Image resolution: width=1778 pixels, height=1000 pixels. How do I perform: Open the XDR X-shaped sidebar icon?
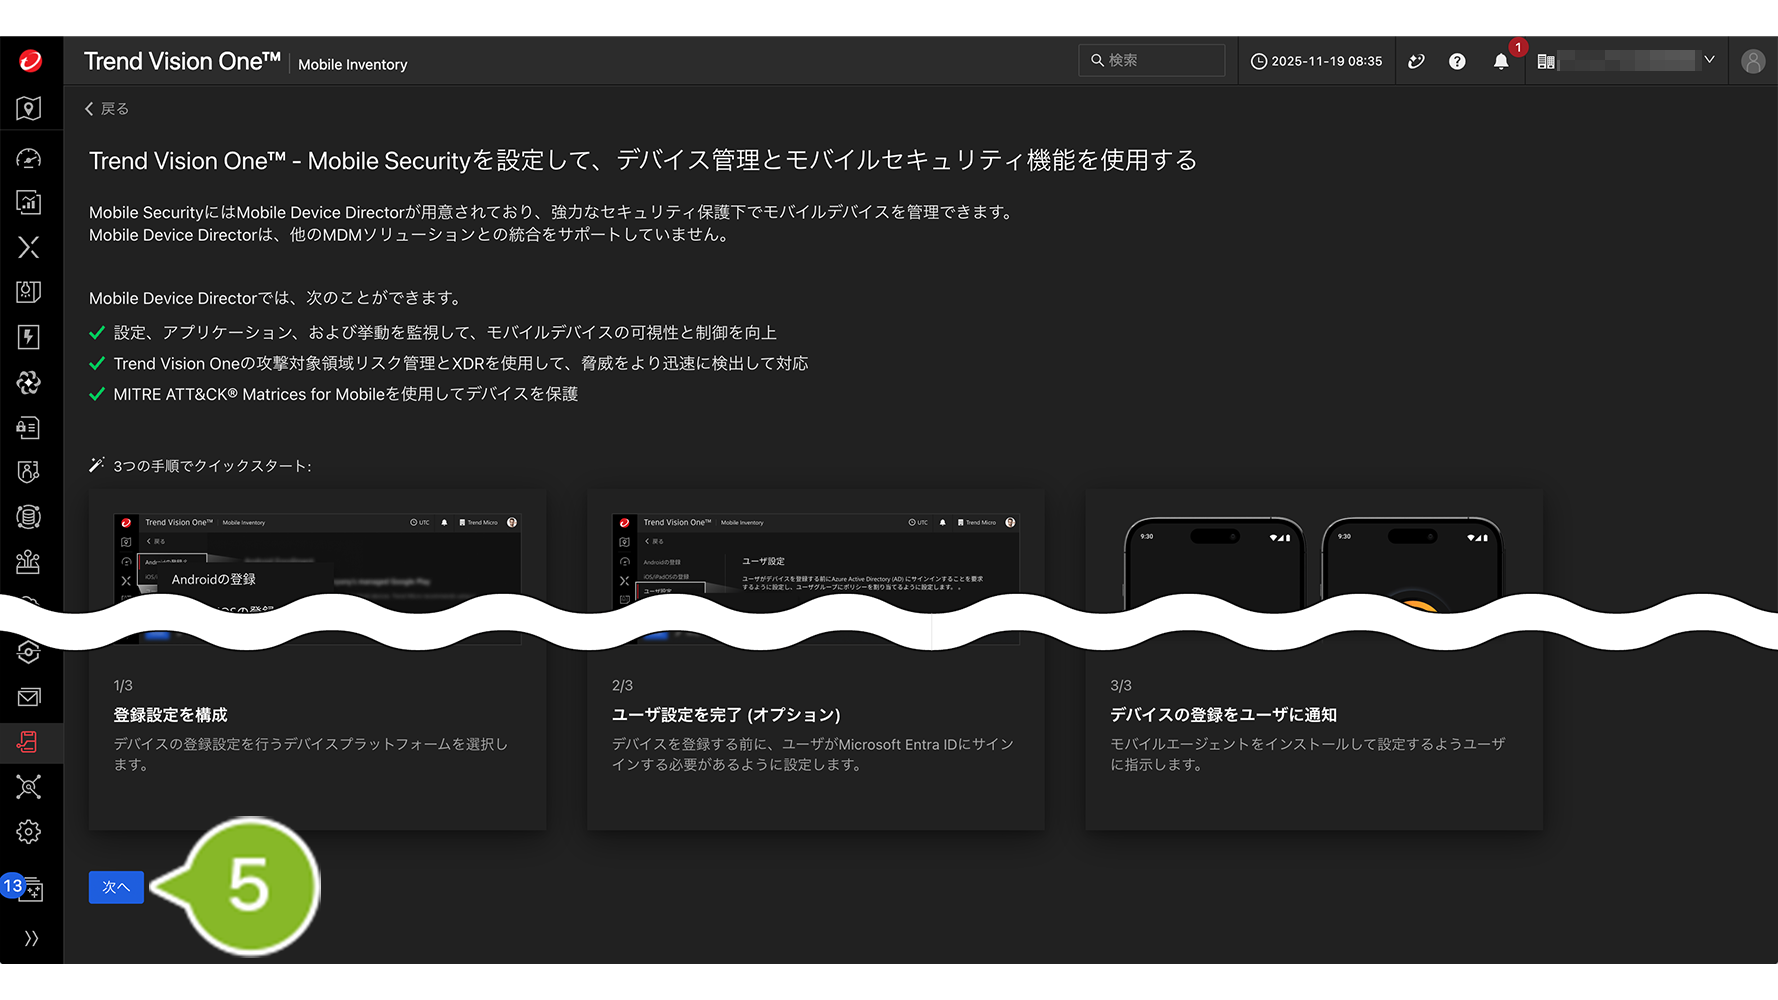[29, 247]
